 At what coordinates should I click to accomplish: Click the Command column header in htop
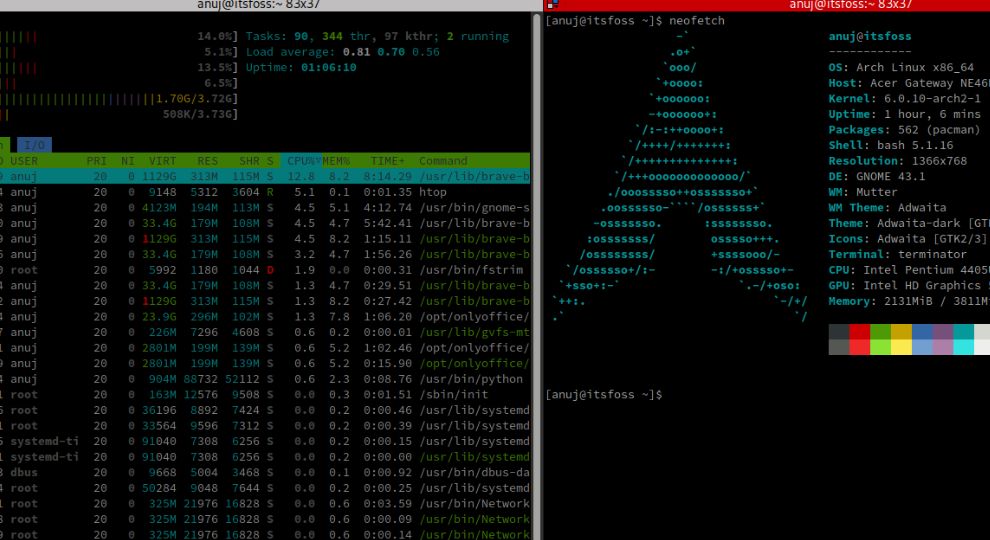point(443,161)
